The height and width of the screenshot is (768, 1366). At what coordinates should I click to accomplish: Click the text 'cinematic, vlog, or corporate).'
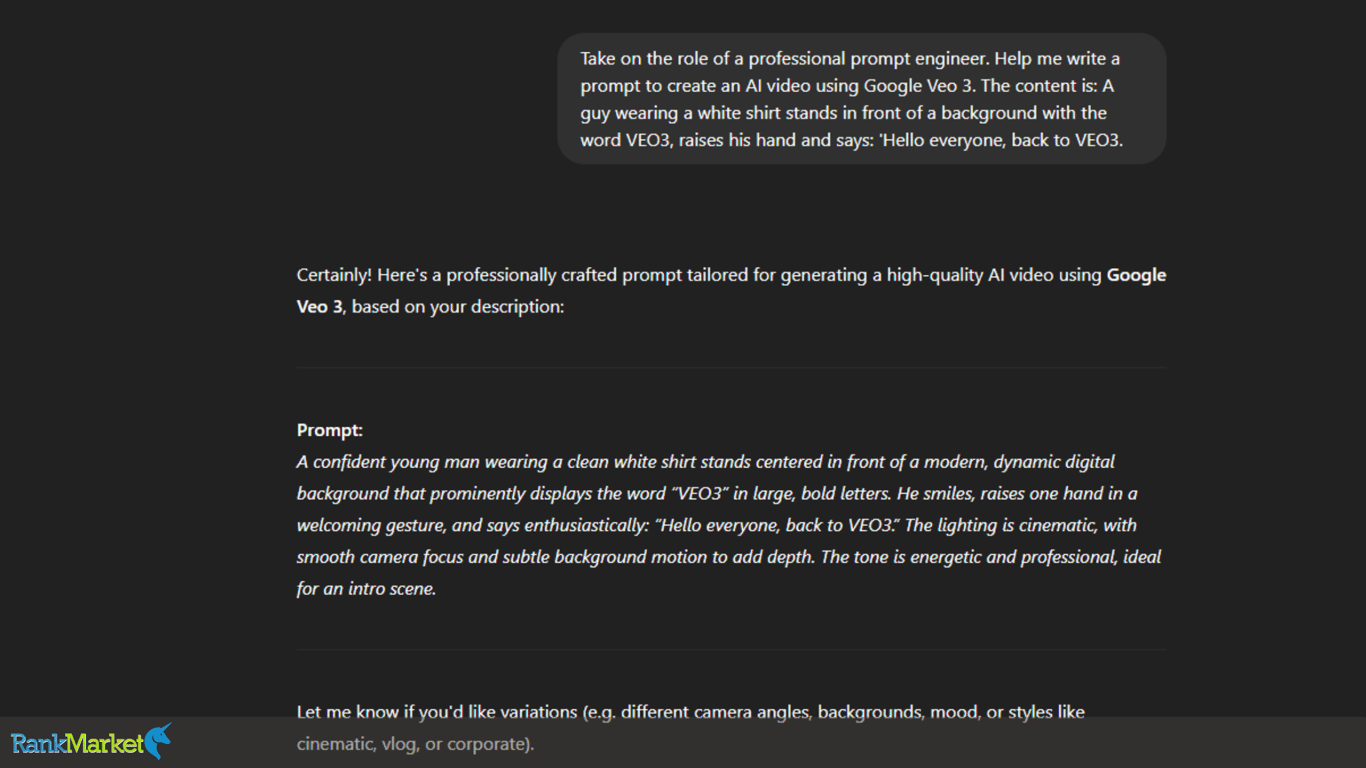pos(416,744)
